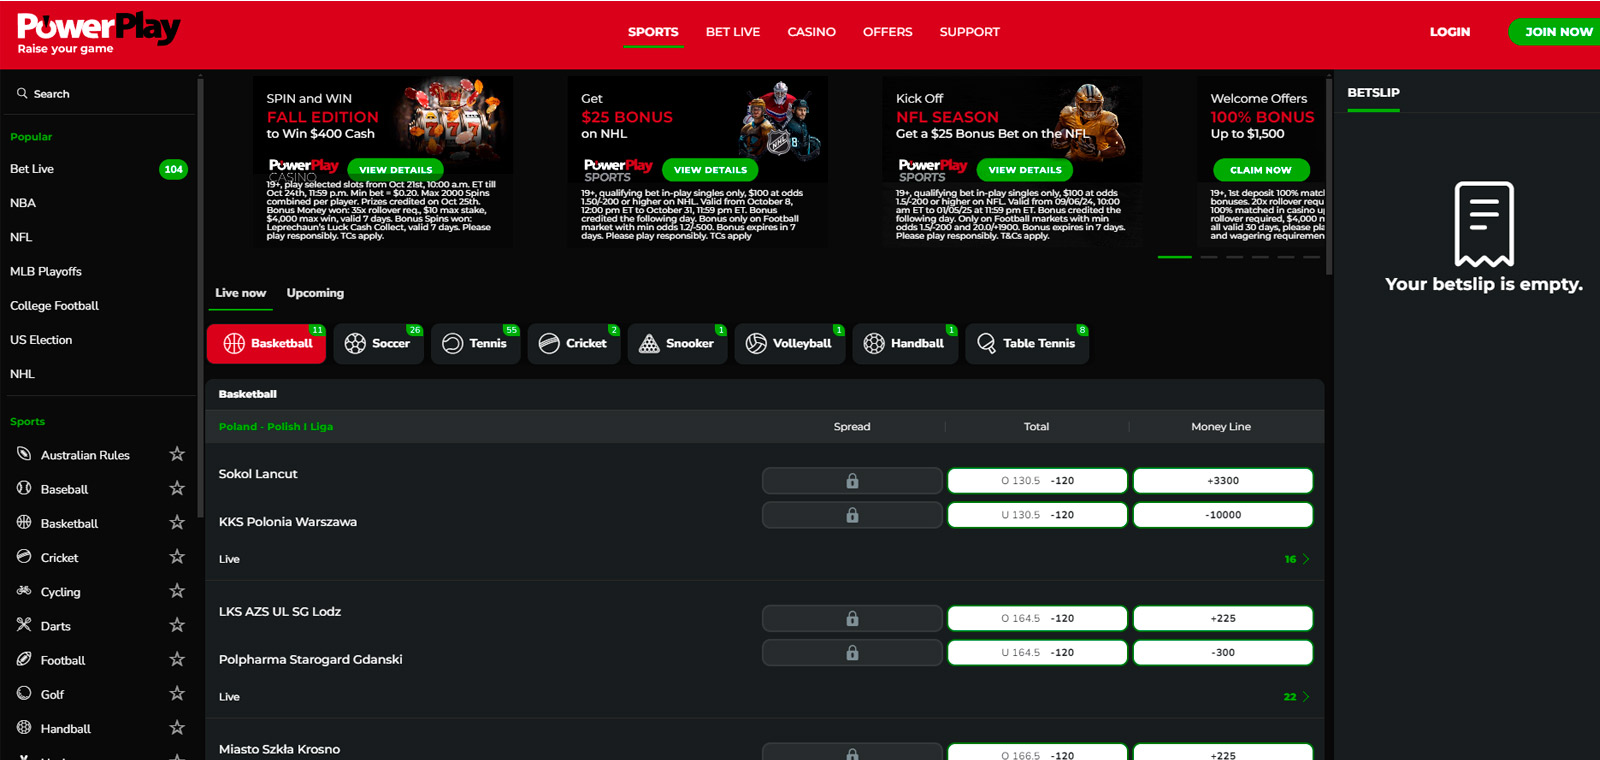Image resolution: width=1600 pixels, height=760 pixels.
Task: Click locked spread icon for Polpharma Starogard Gdanski
Action: [x=852, y=653]
